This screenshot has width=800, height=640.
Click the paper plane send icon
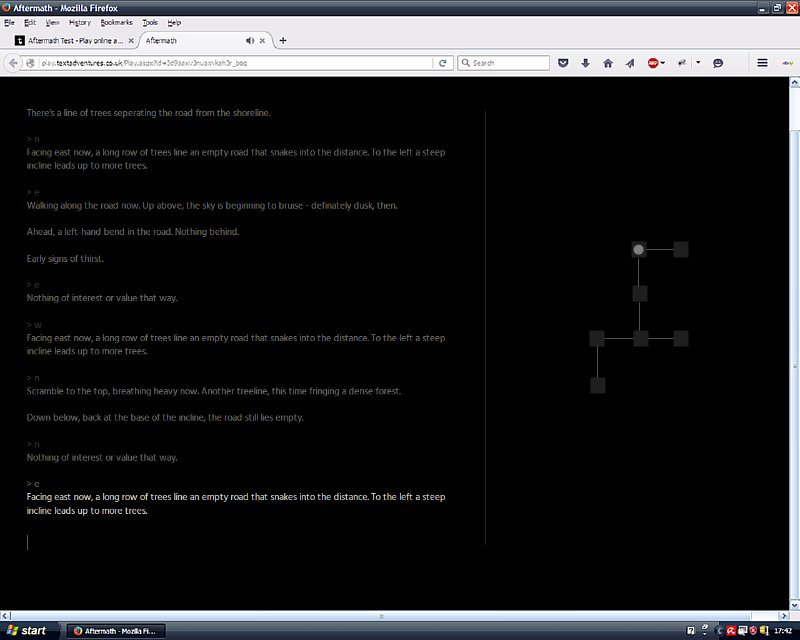point(629,63)
